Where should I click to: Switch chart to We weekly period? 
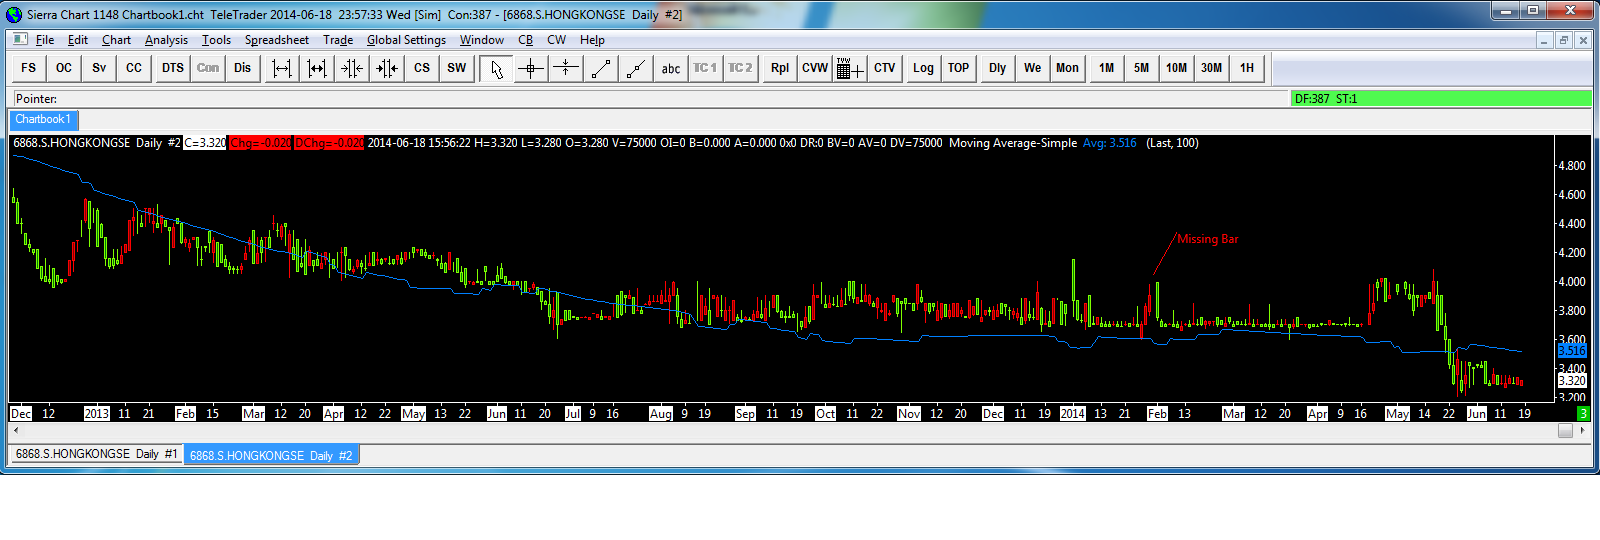pyautogui.click(x=1033, y=68)
